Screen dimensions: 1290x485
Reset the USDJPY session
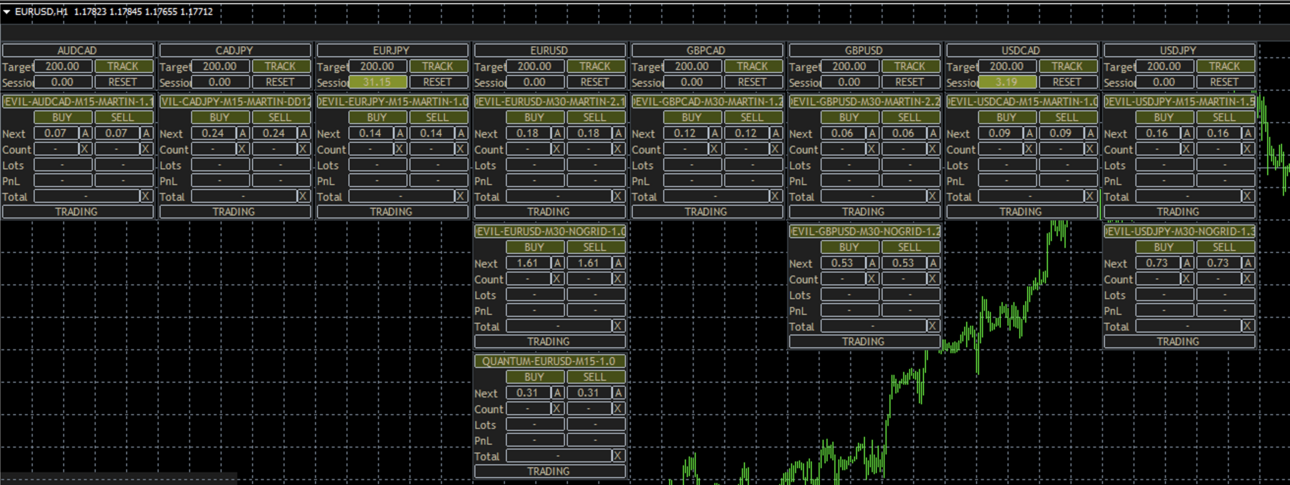pyautogui.click(x=1226, y=82)
